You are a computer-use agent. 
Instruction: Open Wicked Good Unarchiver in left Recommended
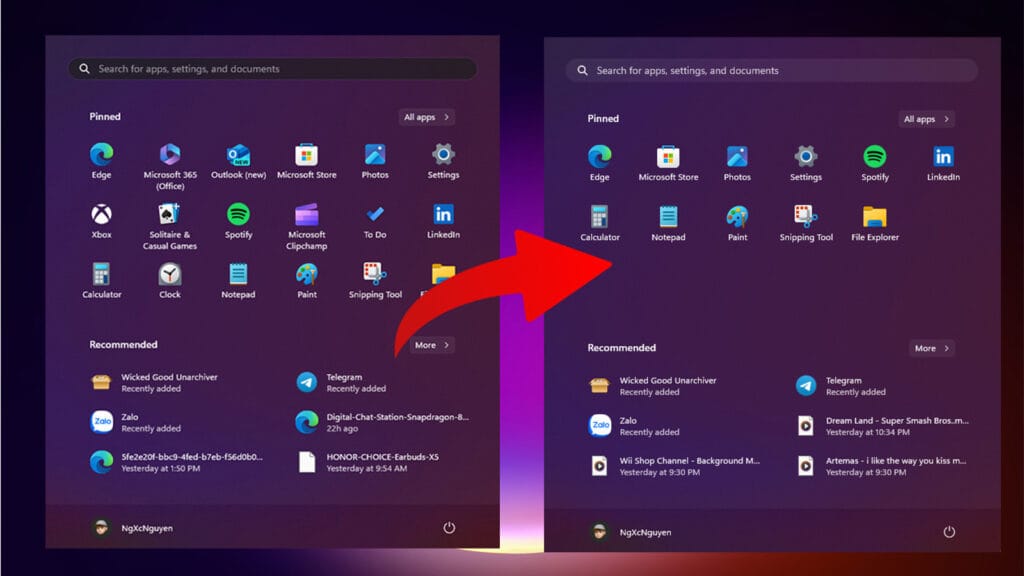(x=154, y=383)
